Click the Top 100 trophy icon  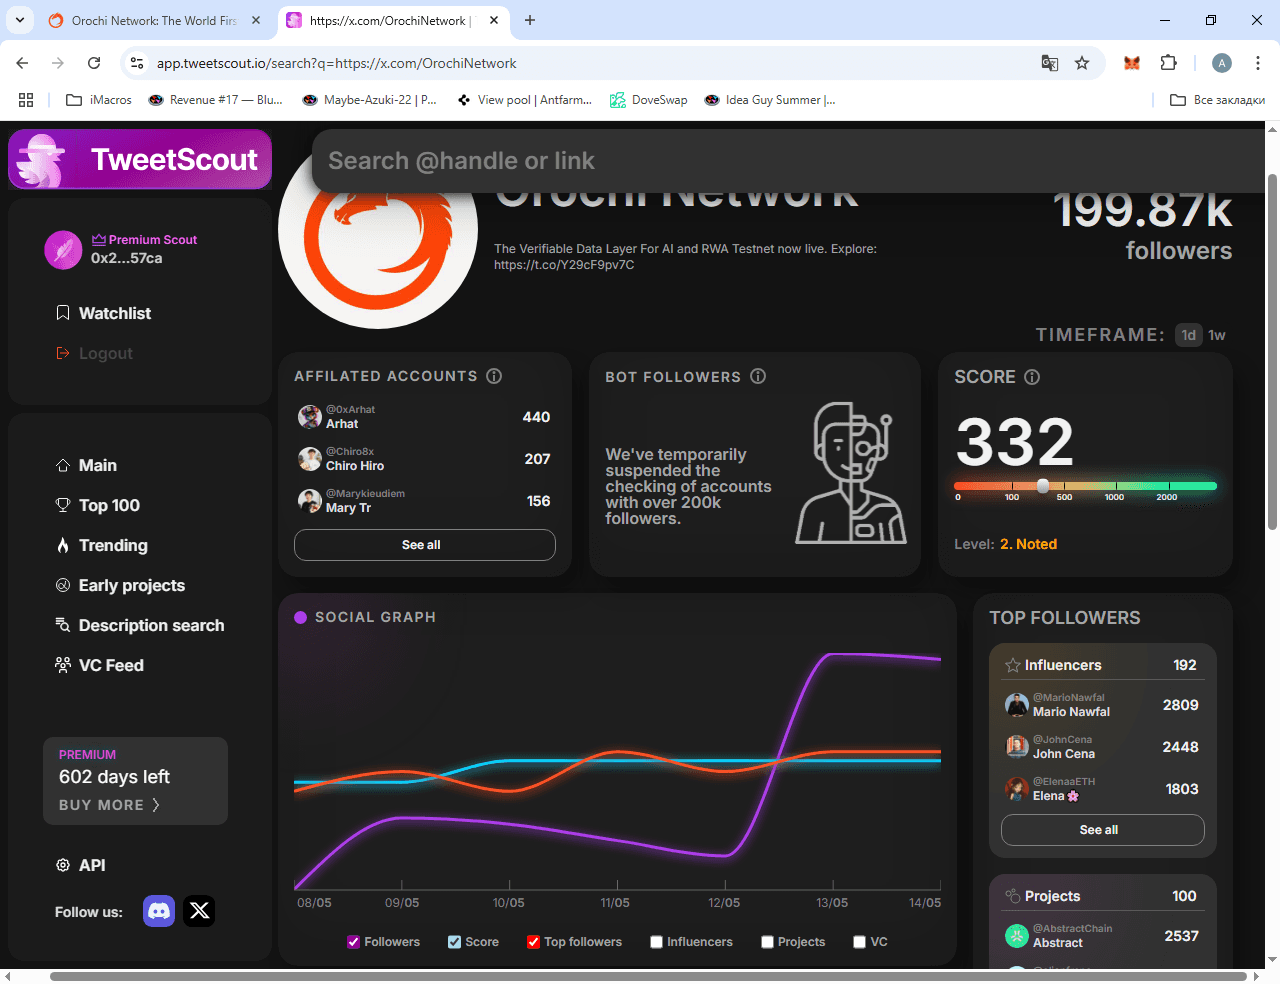63,505
